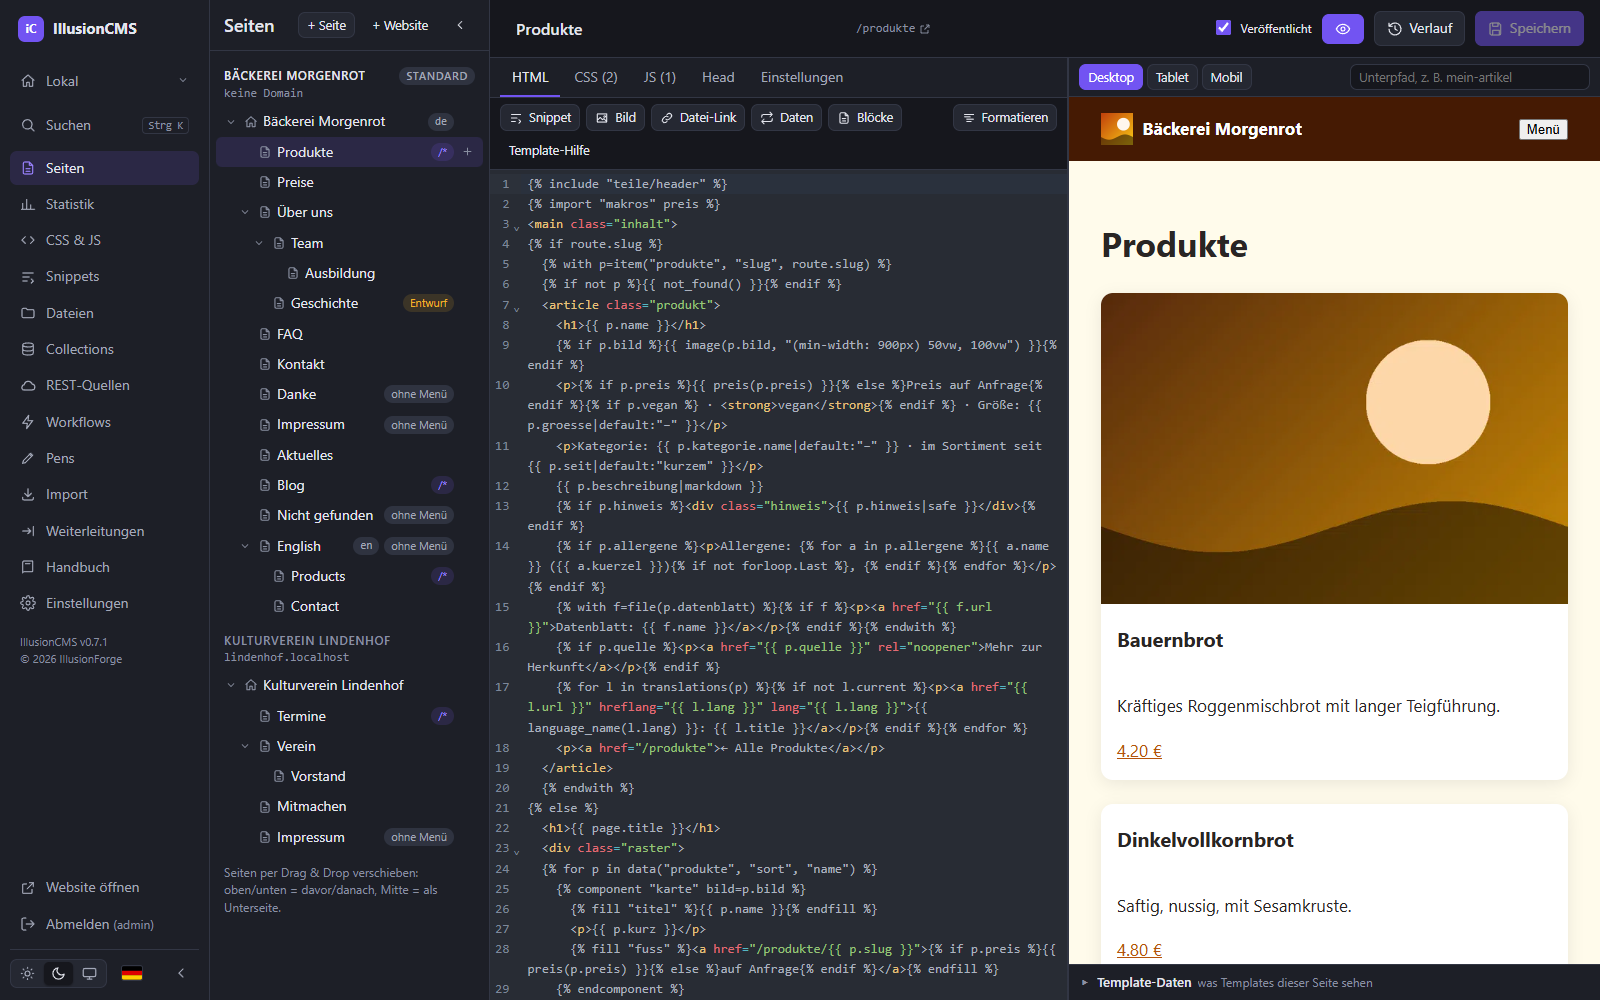This screenshot has height=1000, width=1600.
Task: Open Workflows in the sidebar
Action: click(x=104, y=422)
